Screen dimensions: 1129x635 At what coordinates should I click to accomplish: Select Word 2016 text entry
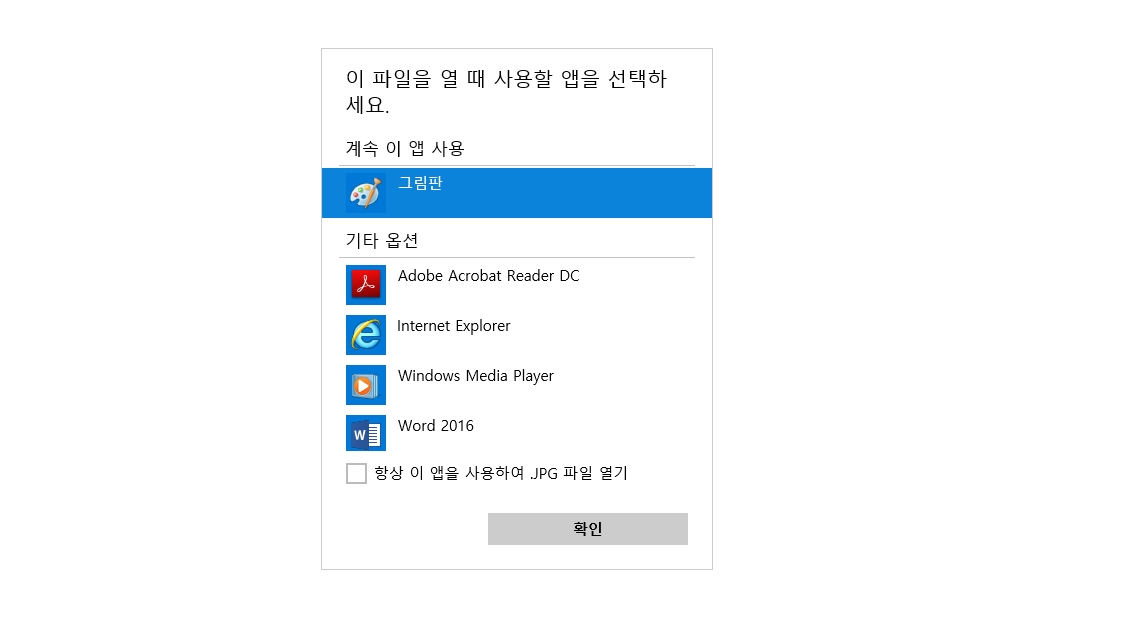[436, 425]
